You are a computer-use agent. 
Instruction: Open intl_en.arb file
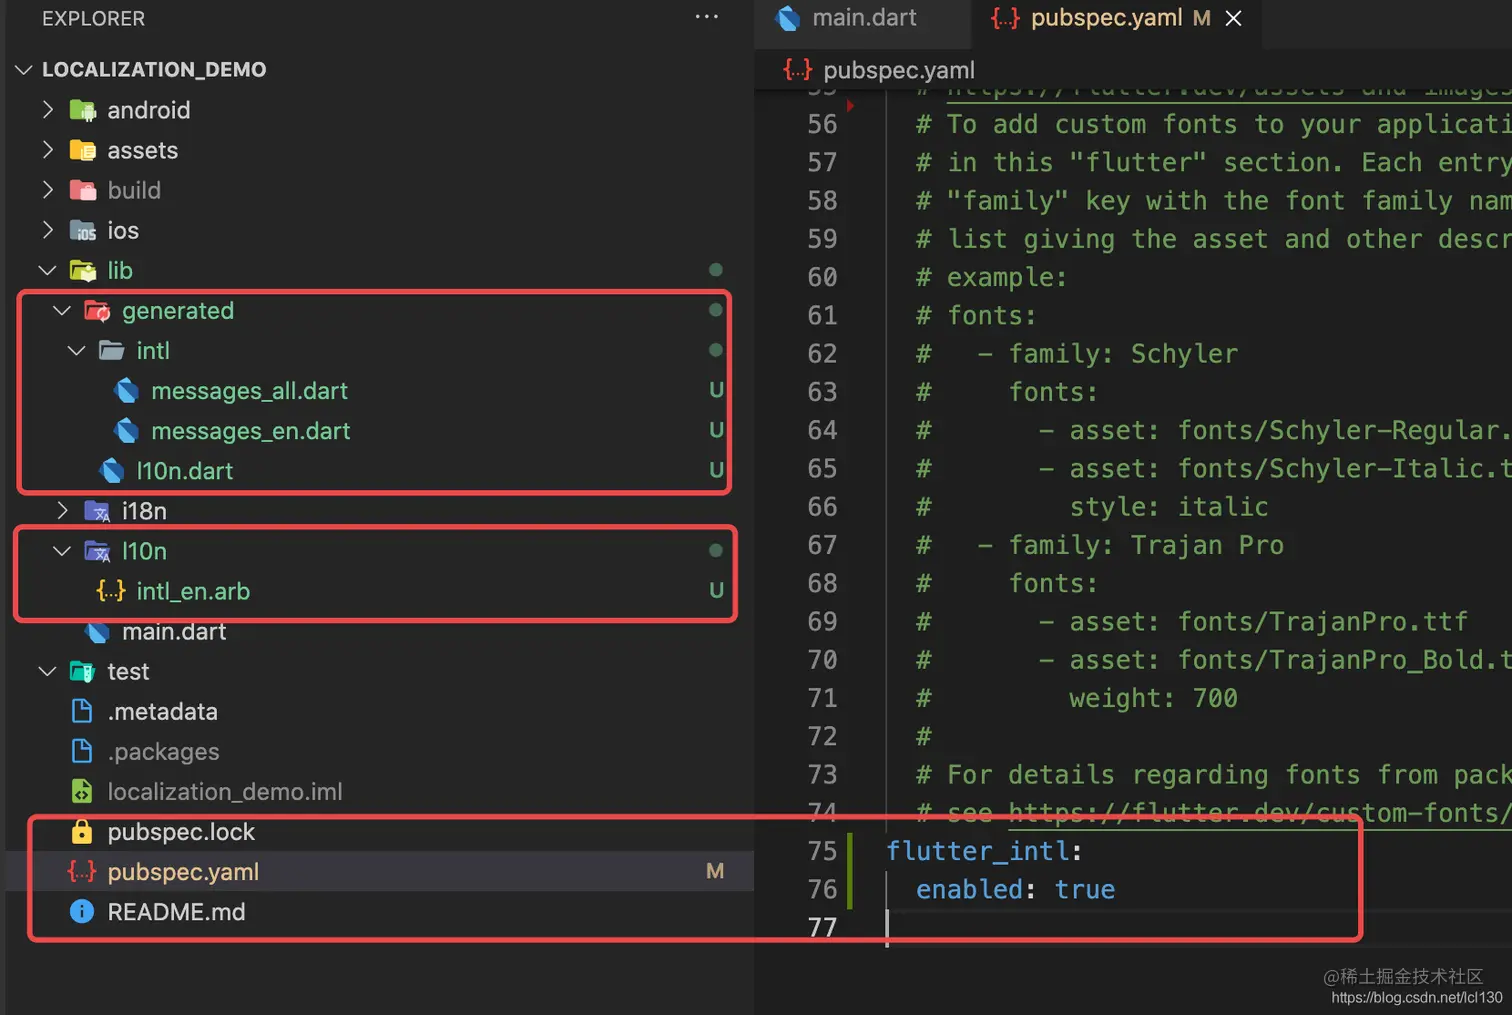[193, 591]
